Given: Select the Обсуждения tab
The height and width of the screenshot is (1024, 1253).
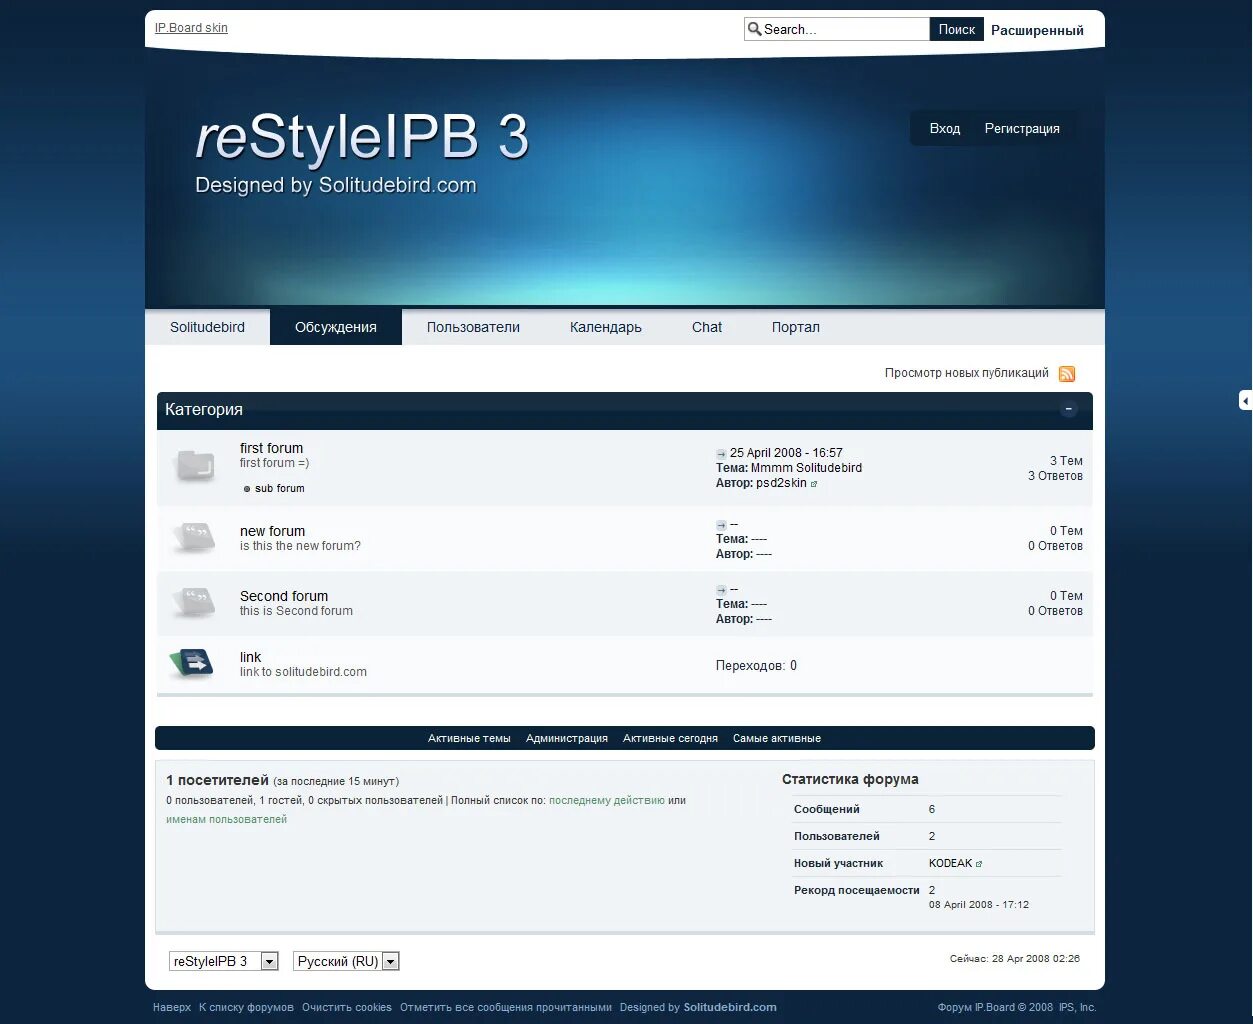Looking at the screenshot, I should click(336, 327).
